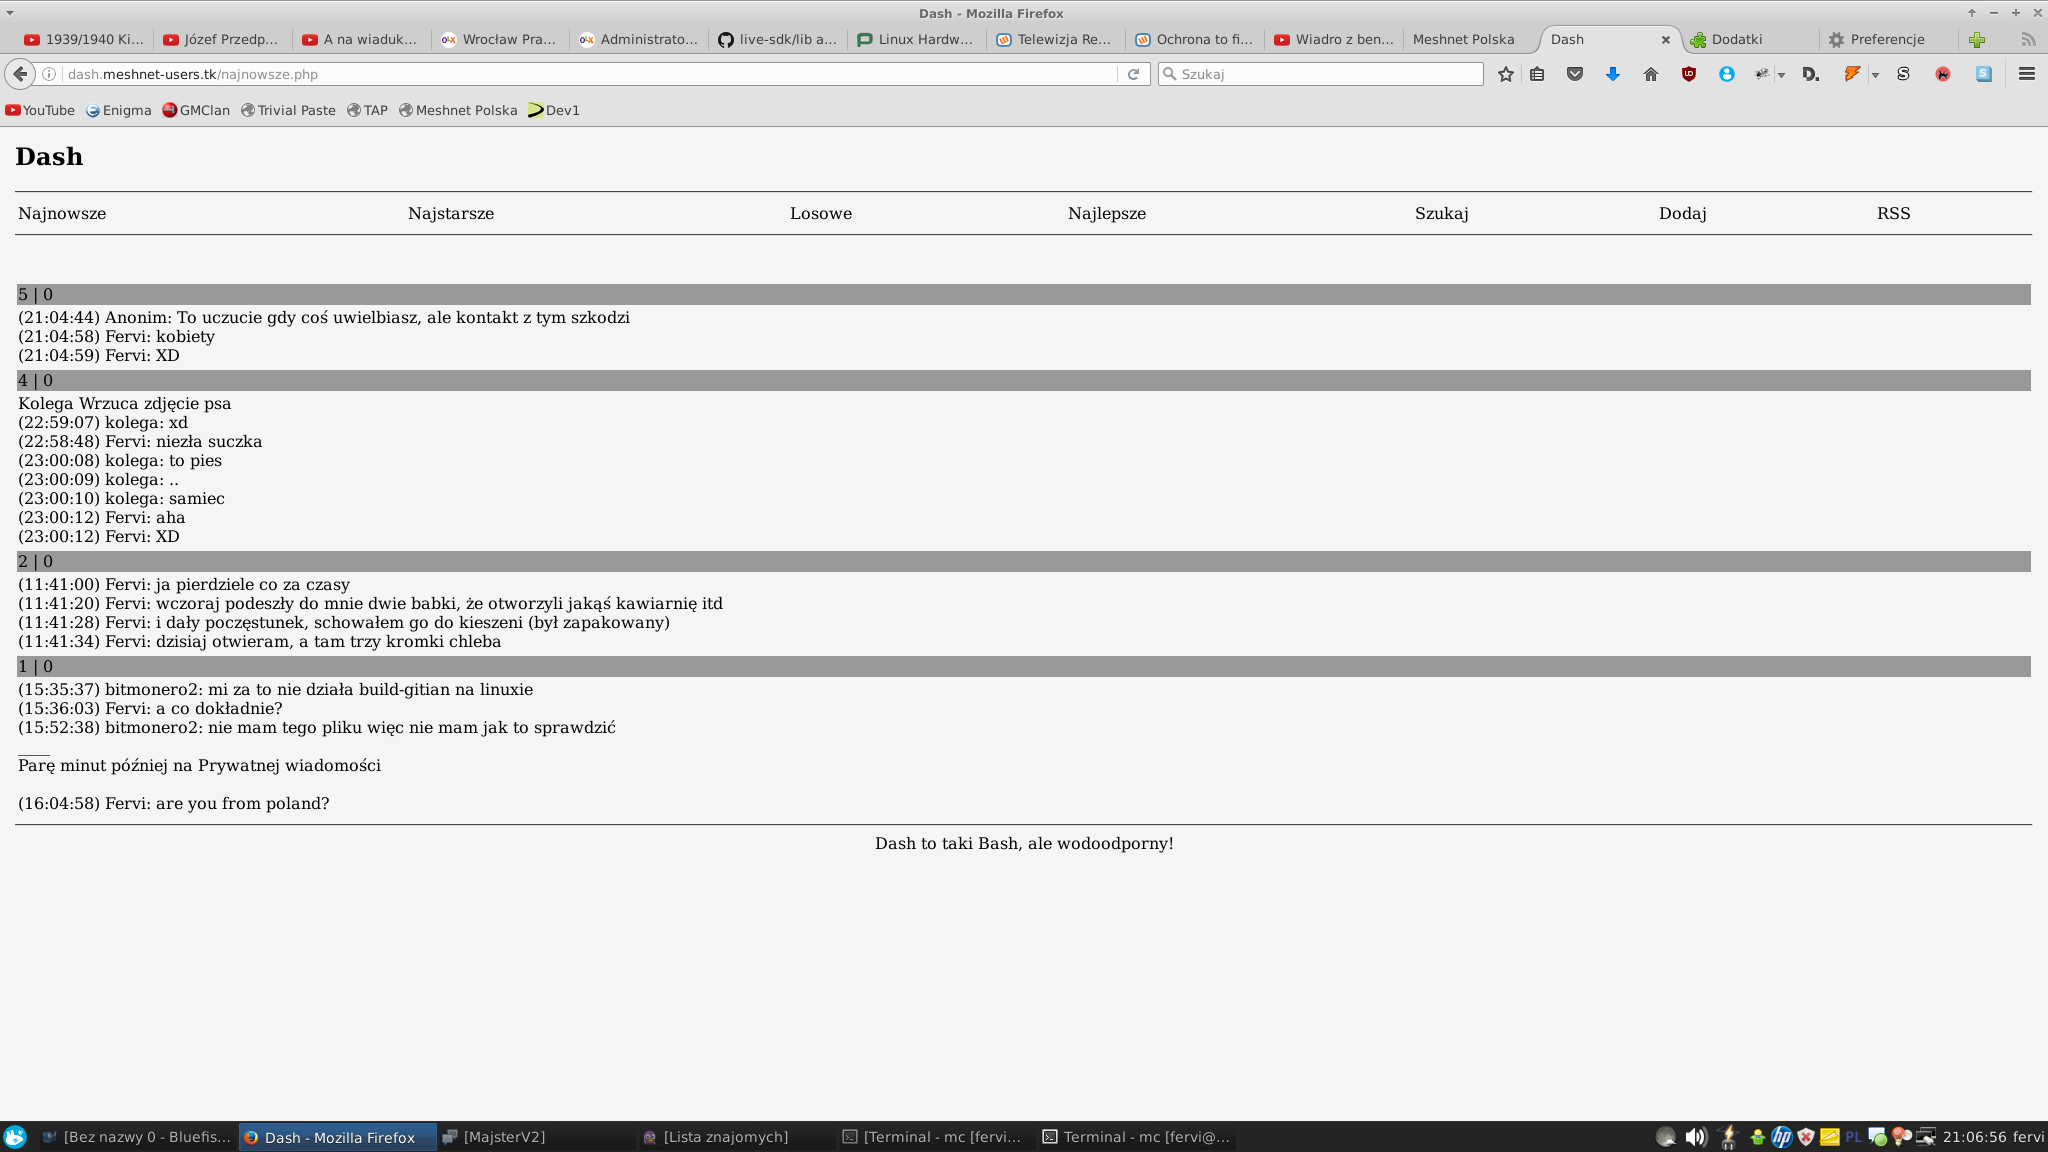Click the Home toolbar icon
The height and width of the screenshot is (1152, 2048).
pyautogui.click(x=1651, y=74)
